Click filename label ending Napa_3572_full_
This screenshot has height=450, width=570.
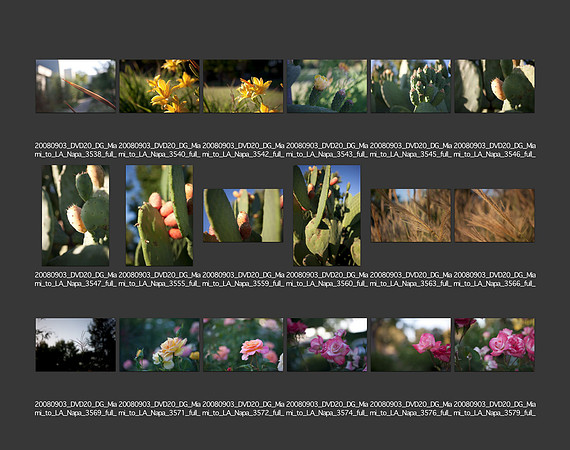[x=243, y=408]
